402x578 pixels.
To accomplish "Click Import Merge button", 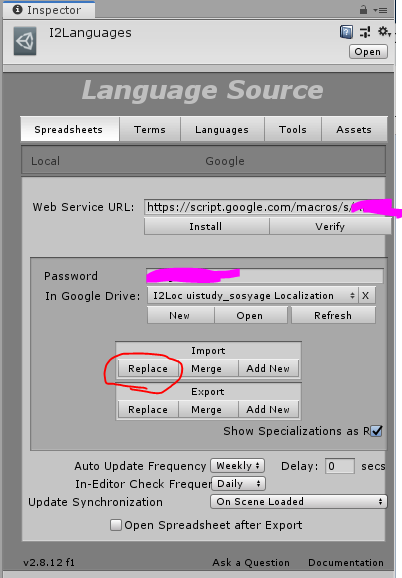I will [208, 369].
